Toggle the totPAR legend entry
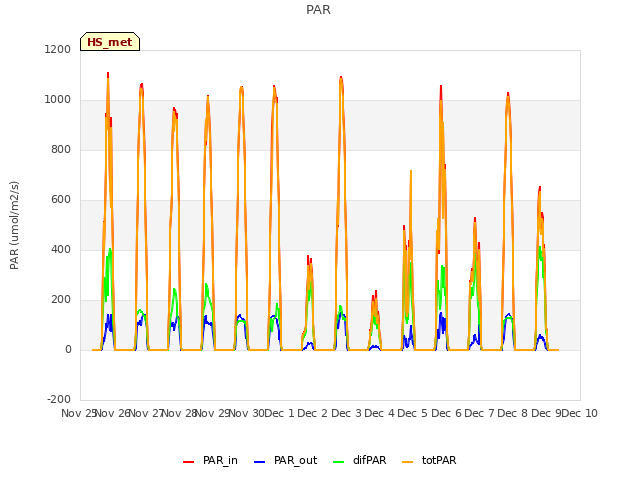This screenshot has height=480, width=640. click(429, 460)
